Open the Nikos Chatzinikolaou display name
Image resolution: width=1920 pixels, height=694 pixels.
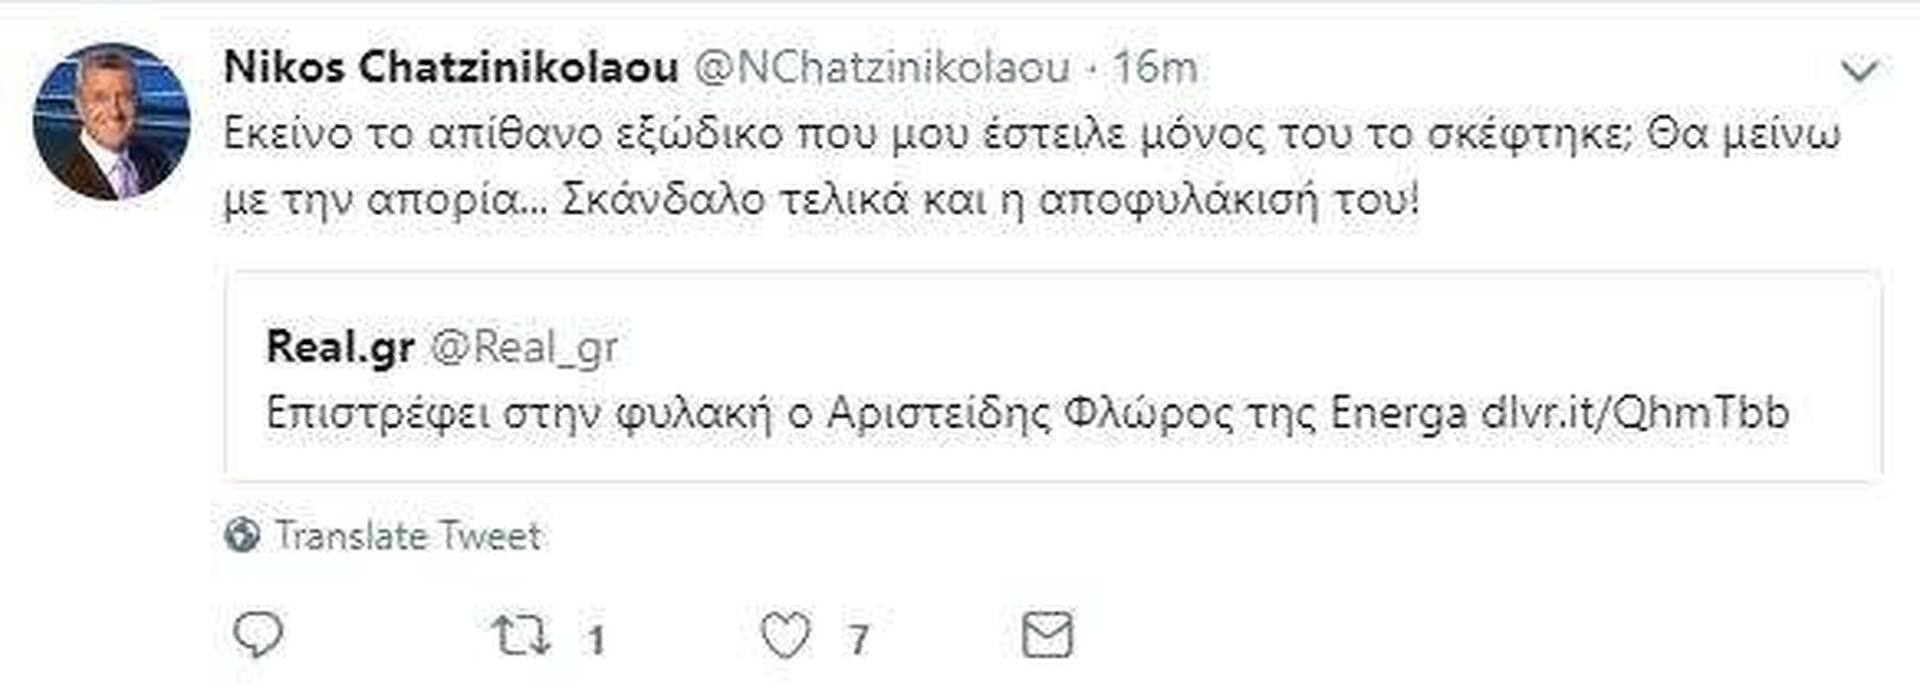tap(451, 68)
